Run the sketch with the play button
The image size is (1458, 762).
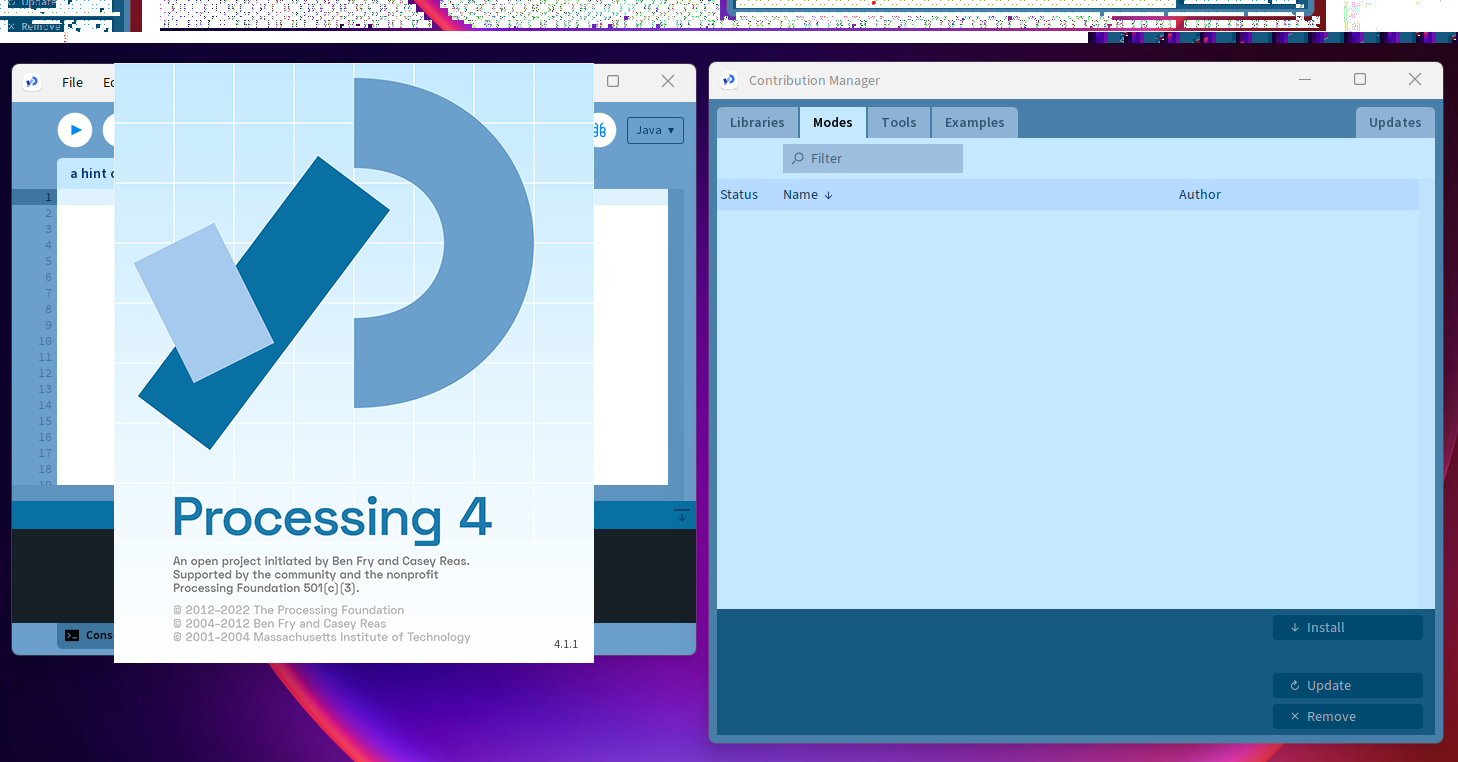(75, 130)
